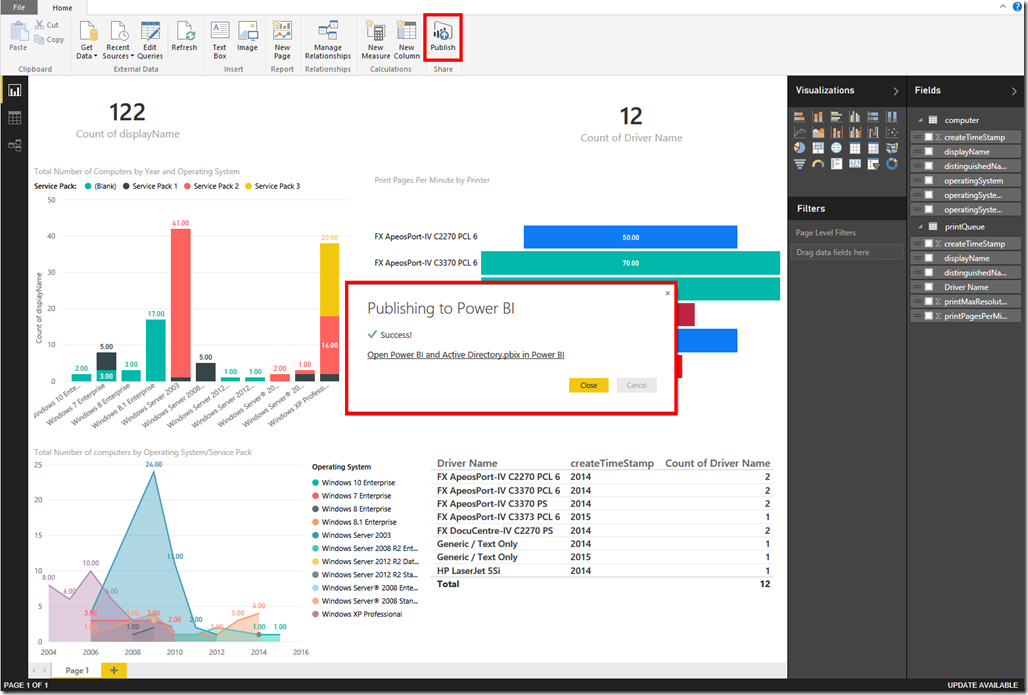Open Power BI and Active Directory.pbix link
Image resolution: width=1028 pixels, height=695 pixels.
coord(465,355)
